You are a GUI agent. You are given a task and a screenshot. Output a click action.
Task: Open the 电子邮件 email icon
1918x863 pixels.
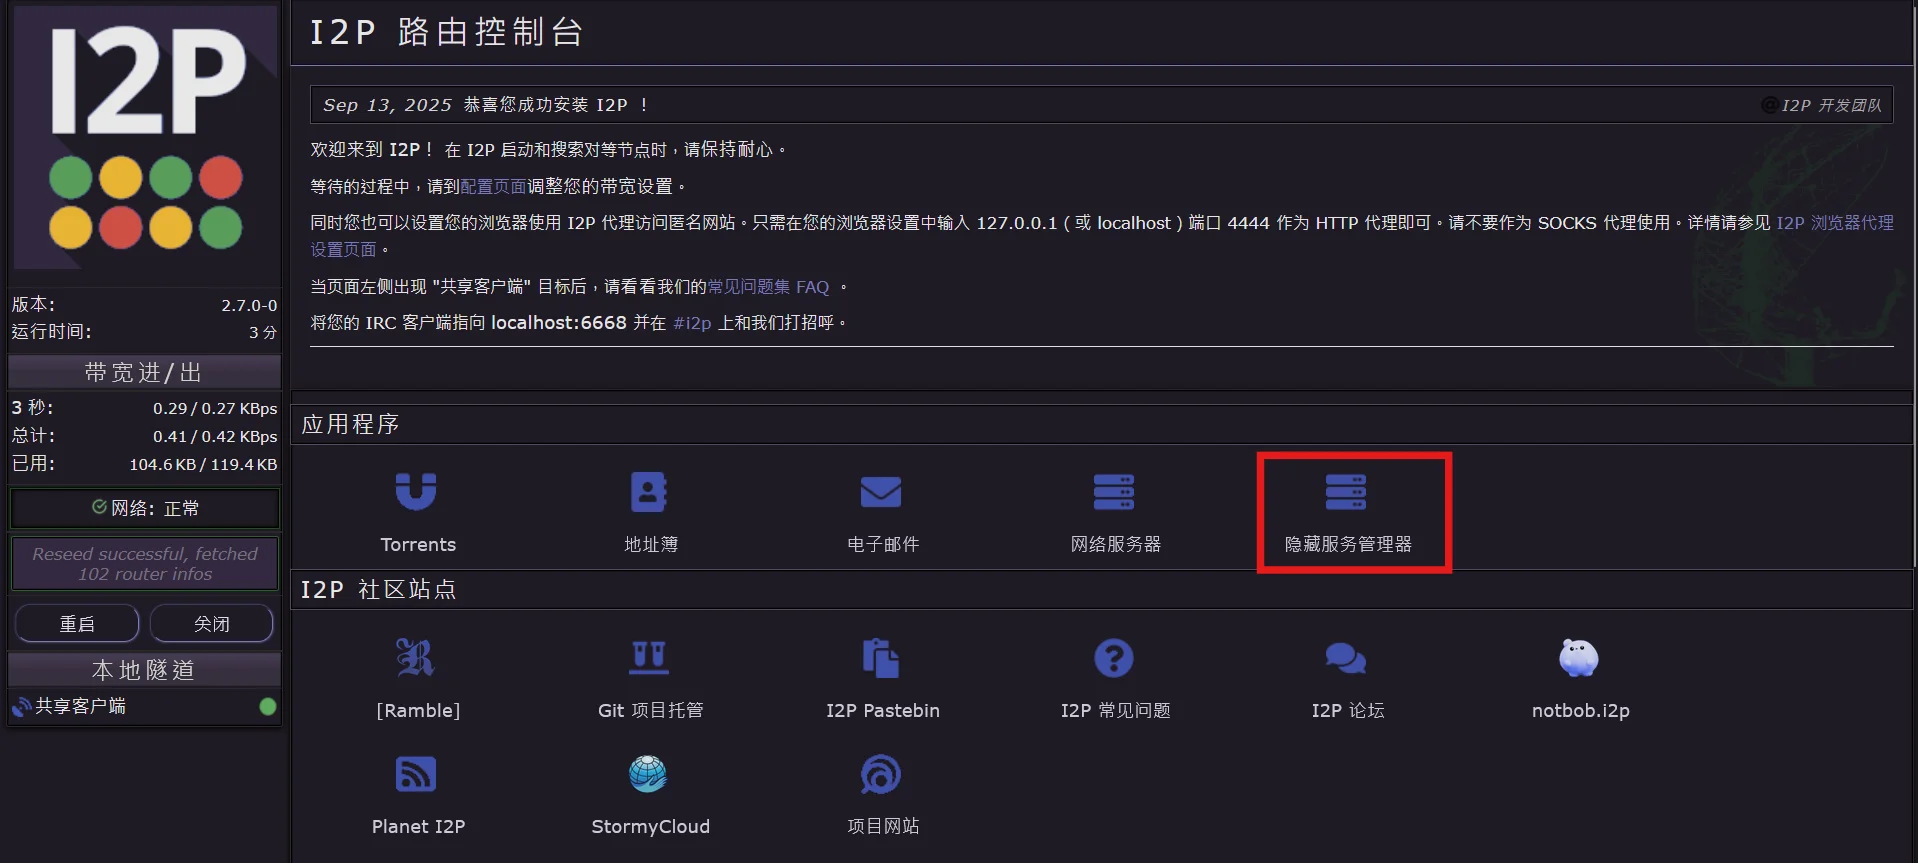(881, 493)
